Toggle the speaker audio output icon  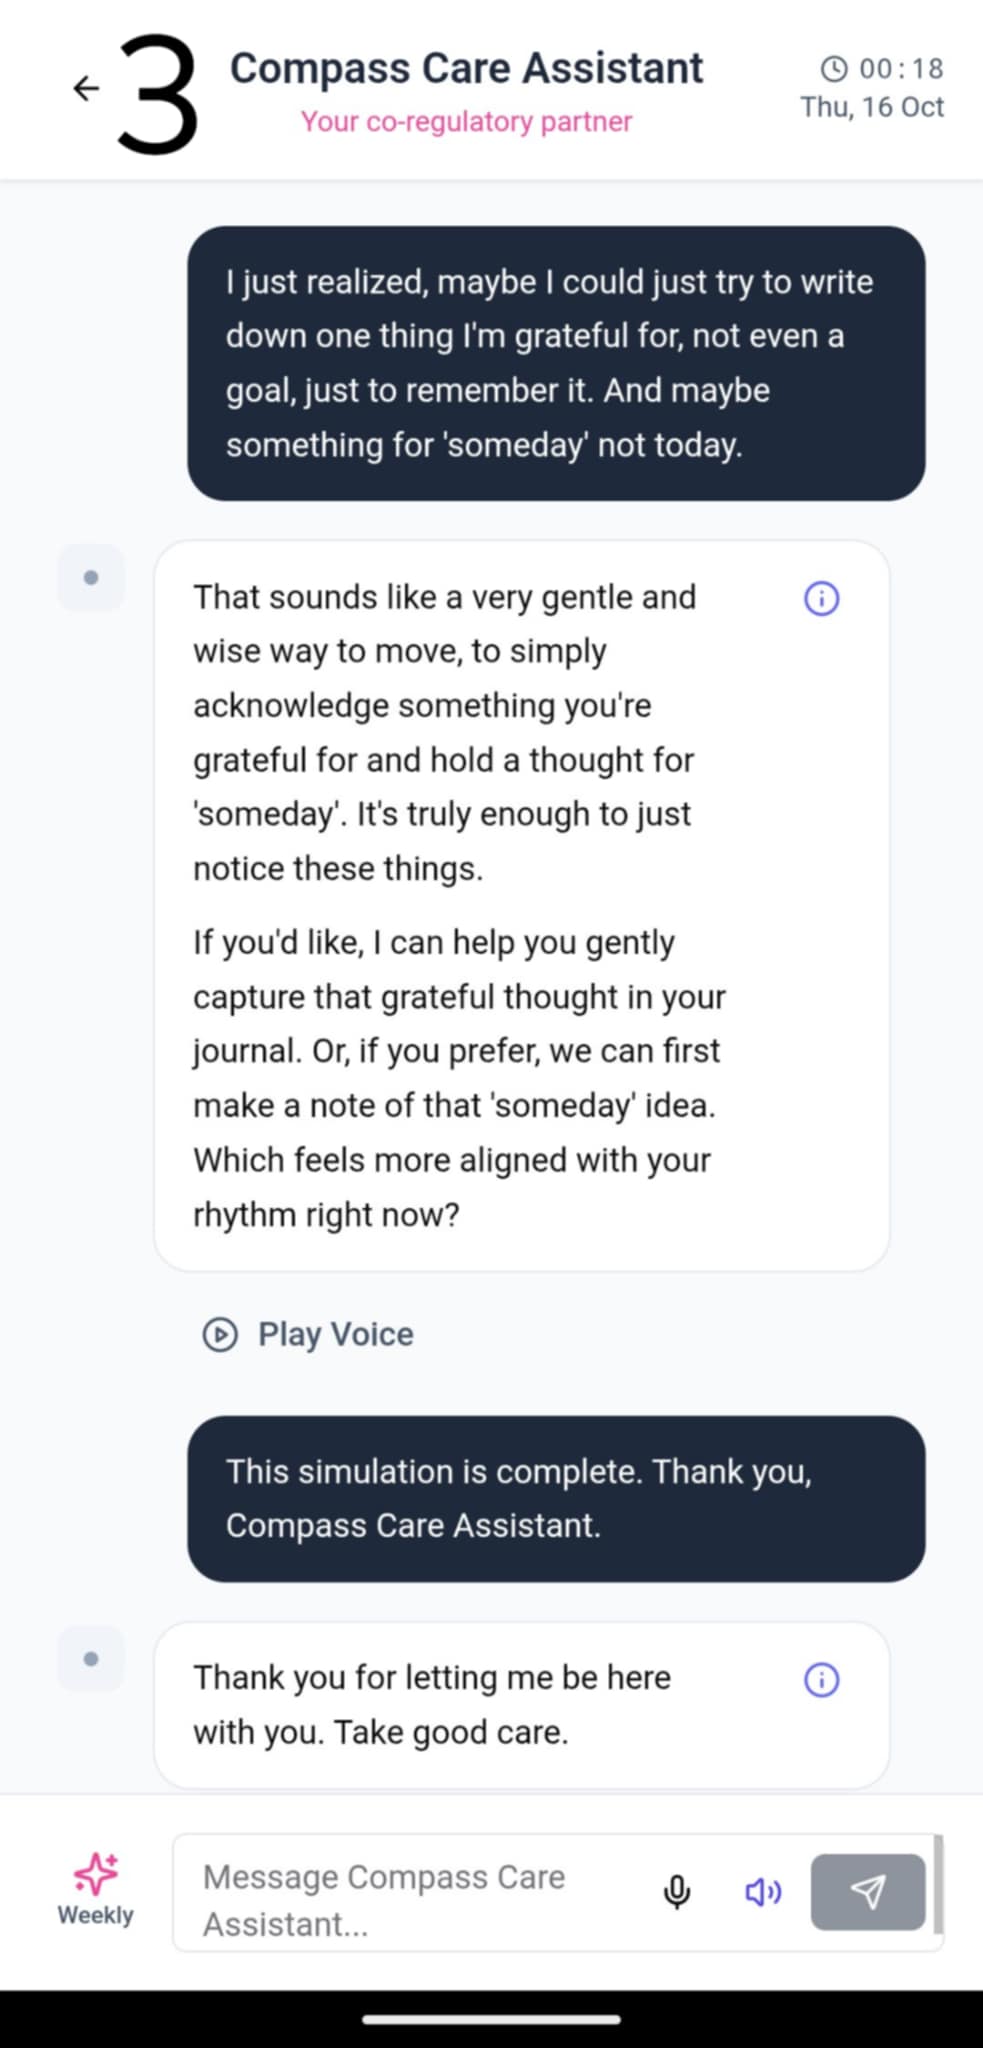click(x=763, y=1891)
